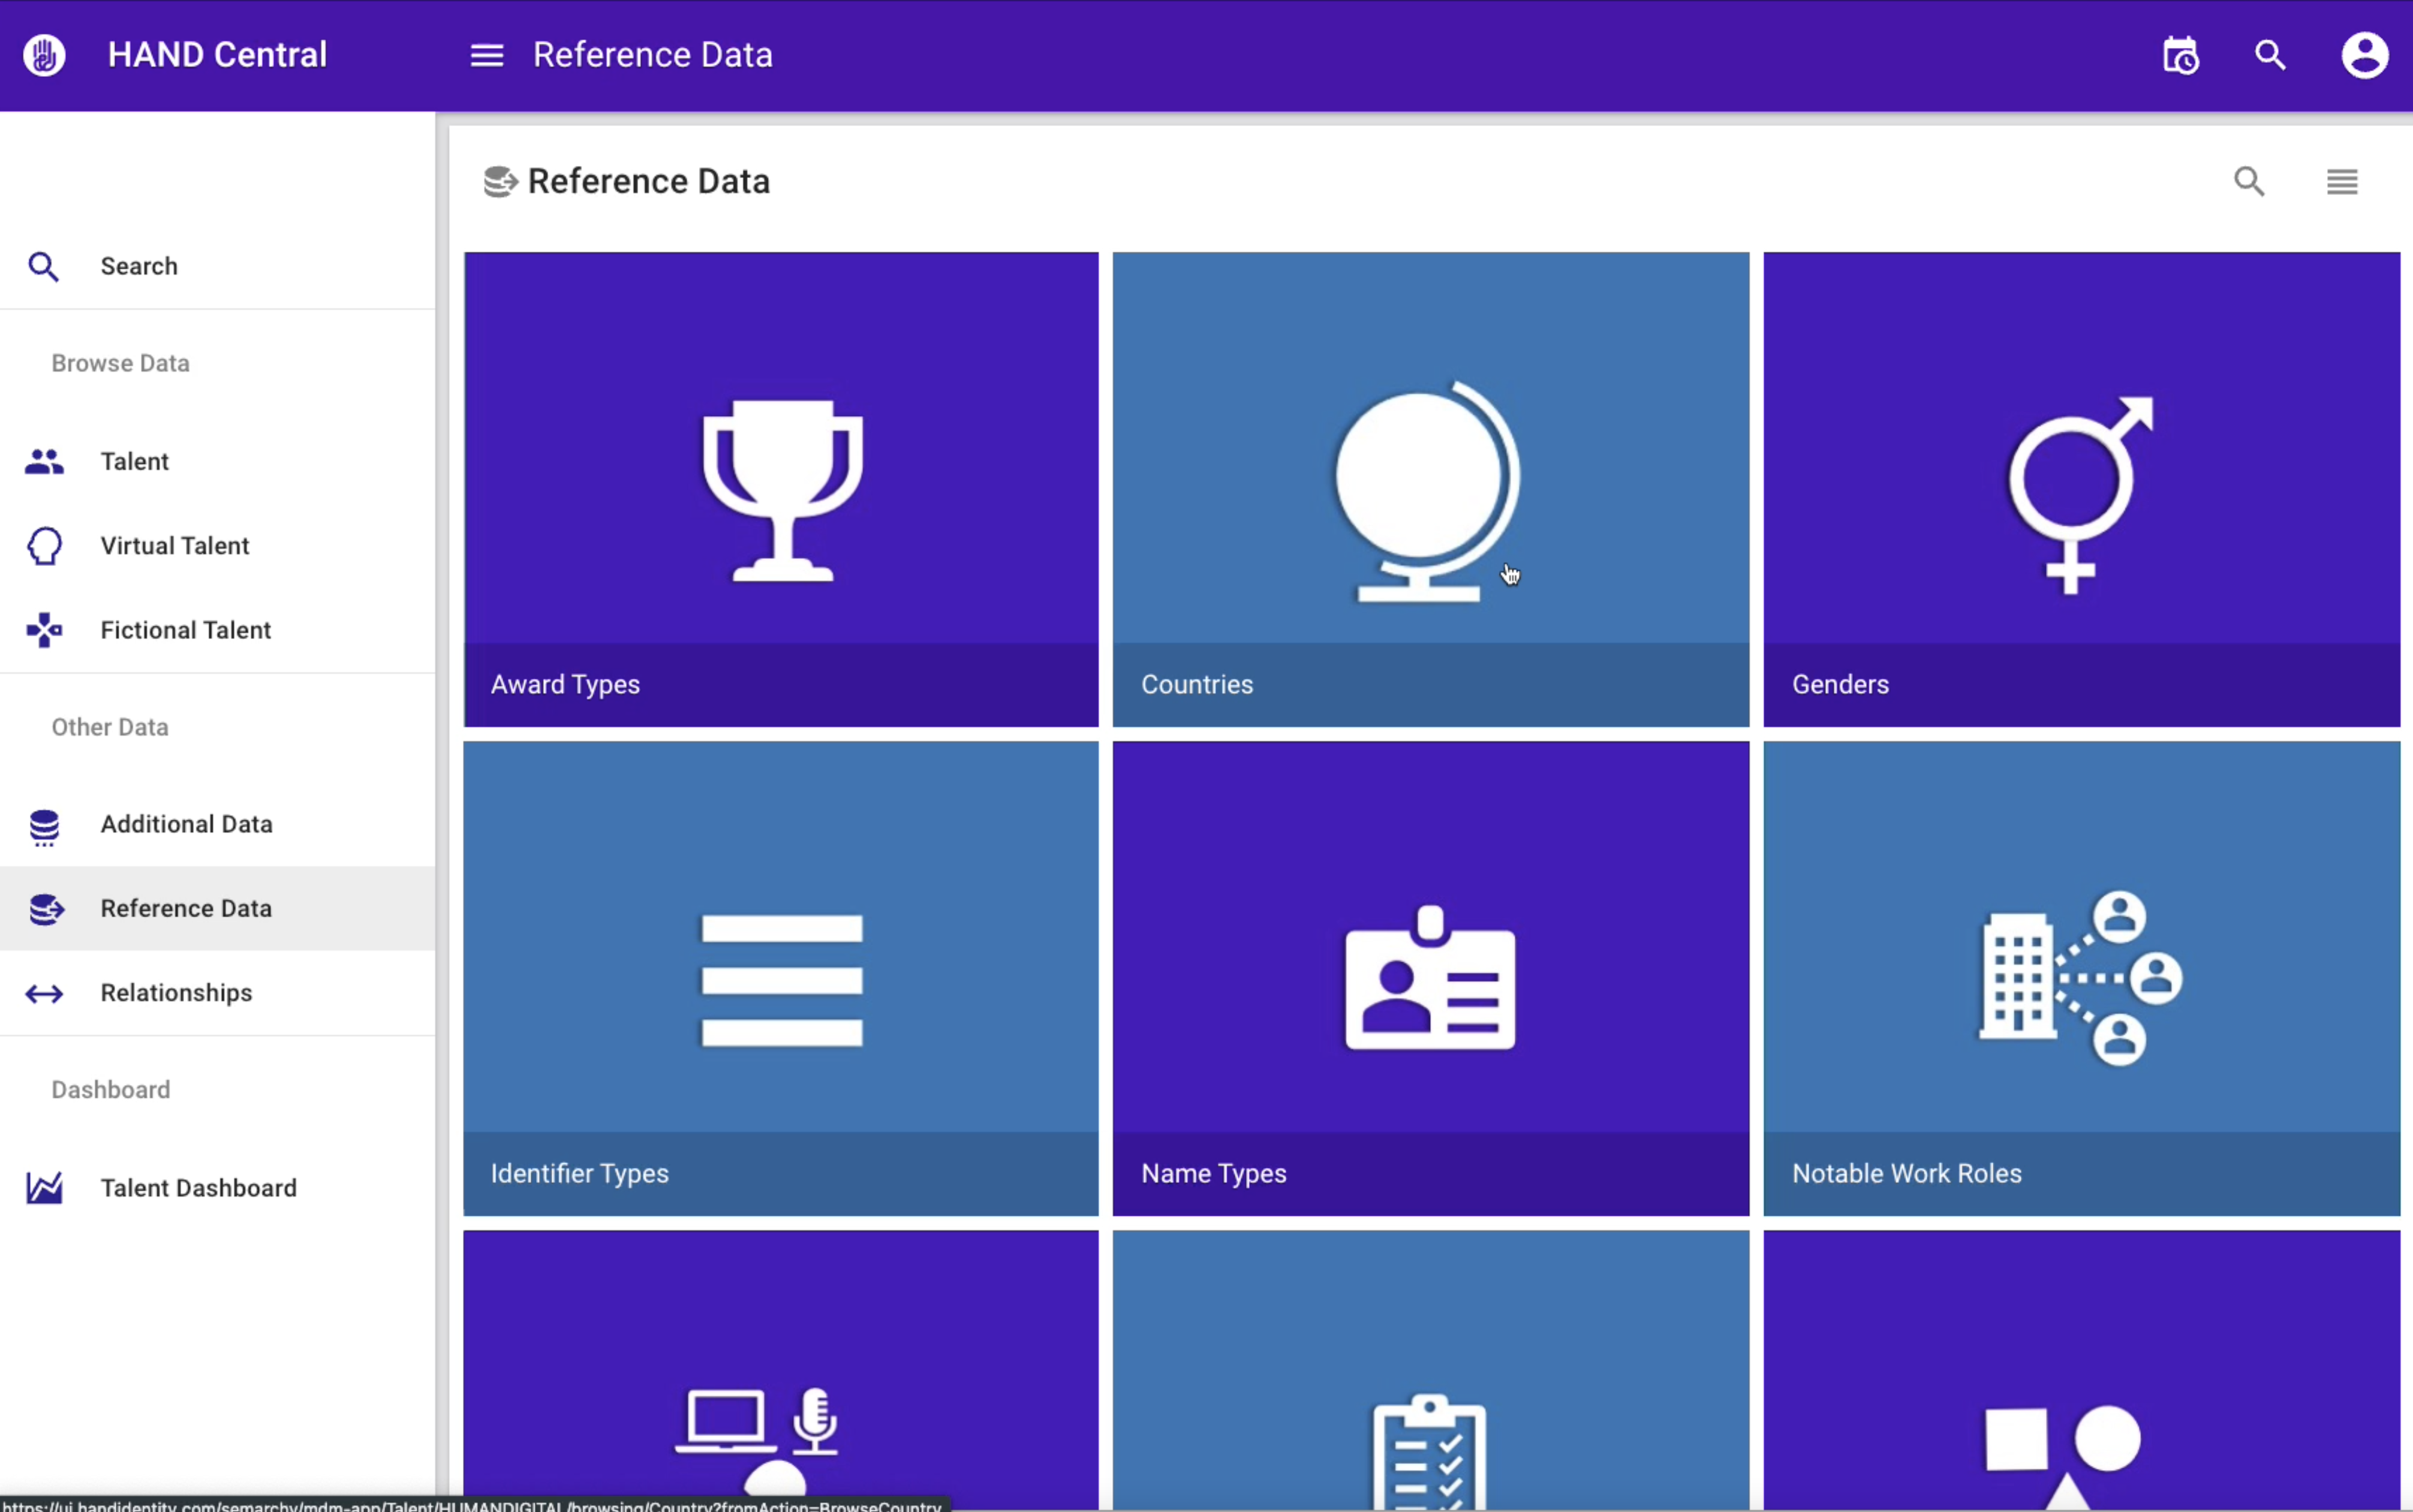Open the Award Types trophy tile
Image resolution: width=2413 pixels, height=1512 pixels.
pos(781,489)
